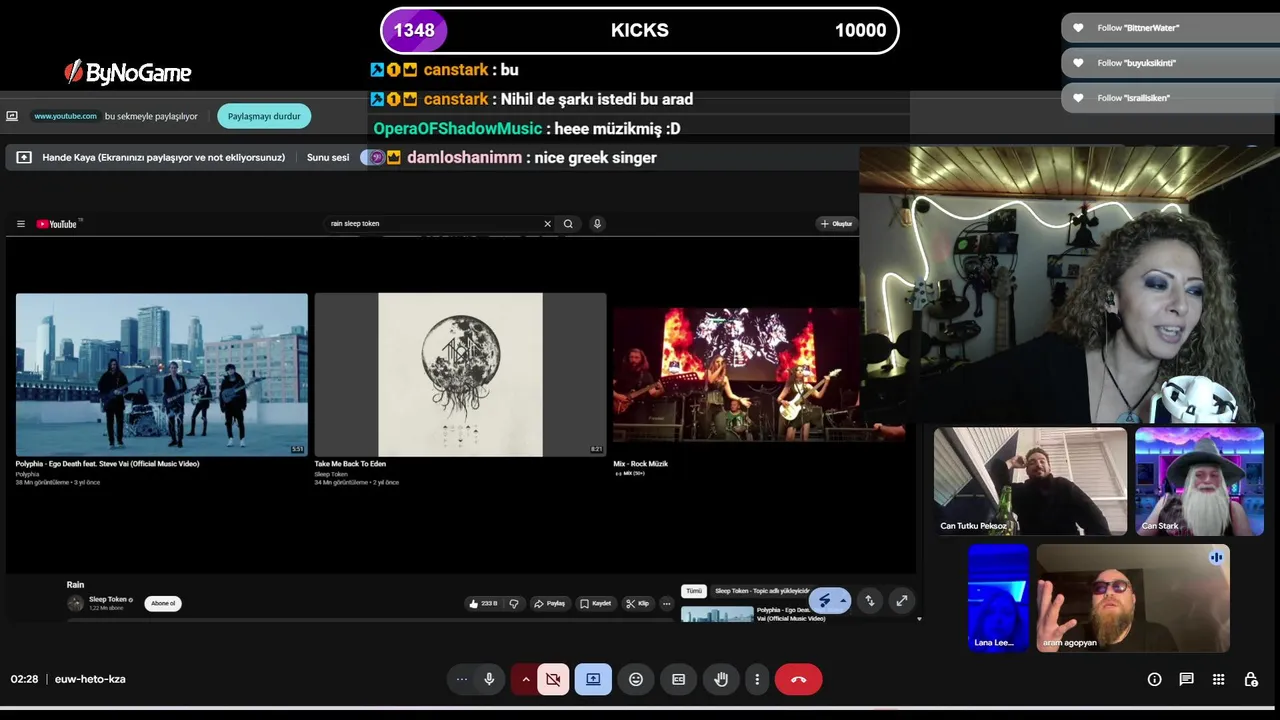Open the YouTube hamburger guide menu
Screen dimensions: 1280x720
click(x=20, y=224)
